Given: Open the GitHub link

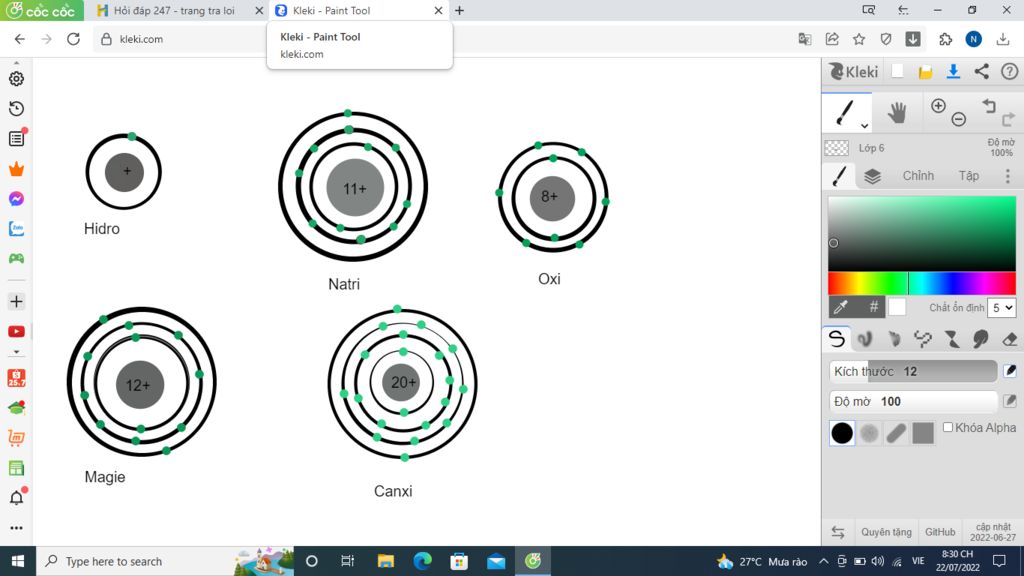Looking at the screenshot, I should pos(940,532).
